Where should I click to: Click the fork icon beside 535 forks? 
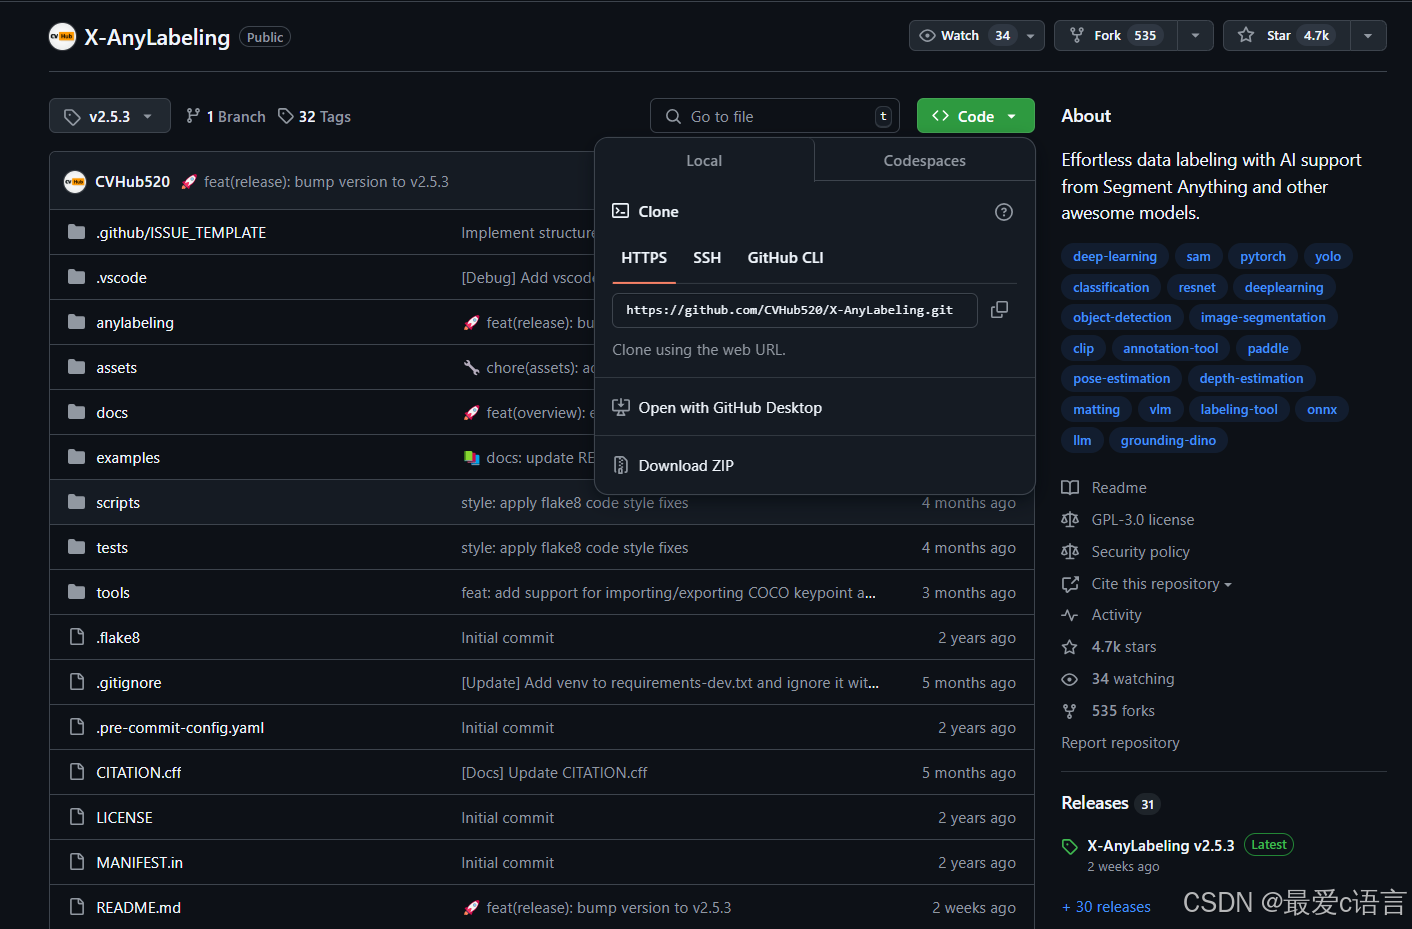pyautogui.click(x=1070, y=711)
